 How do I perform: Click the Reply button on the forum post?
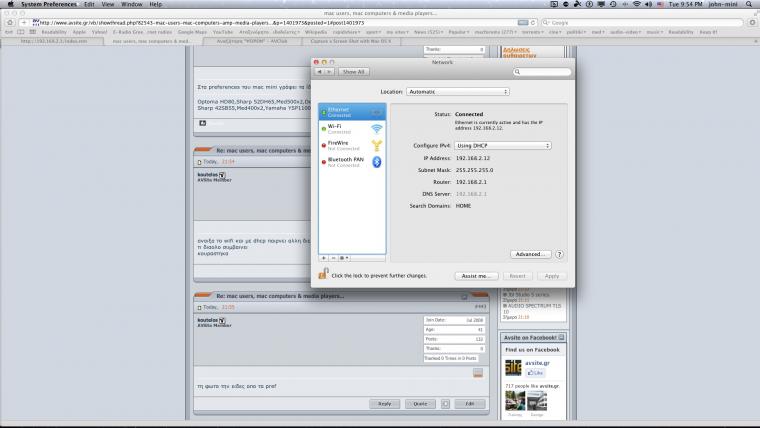pos(384,403)
